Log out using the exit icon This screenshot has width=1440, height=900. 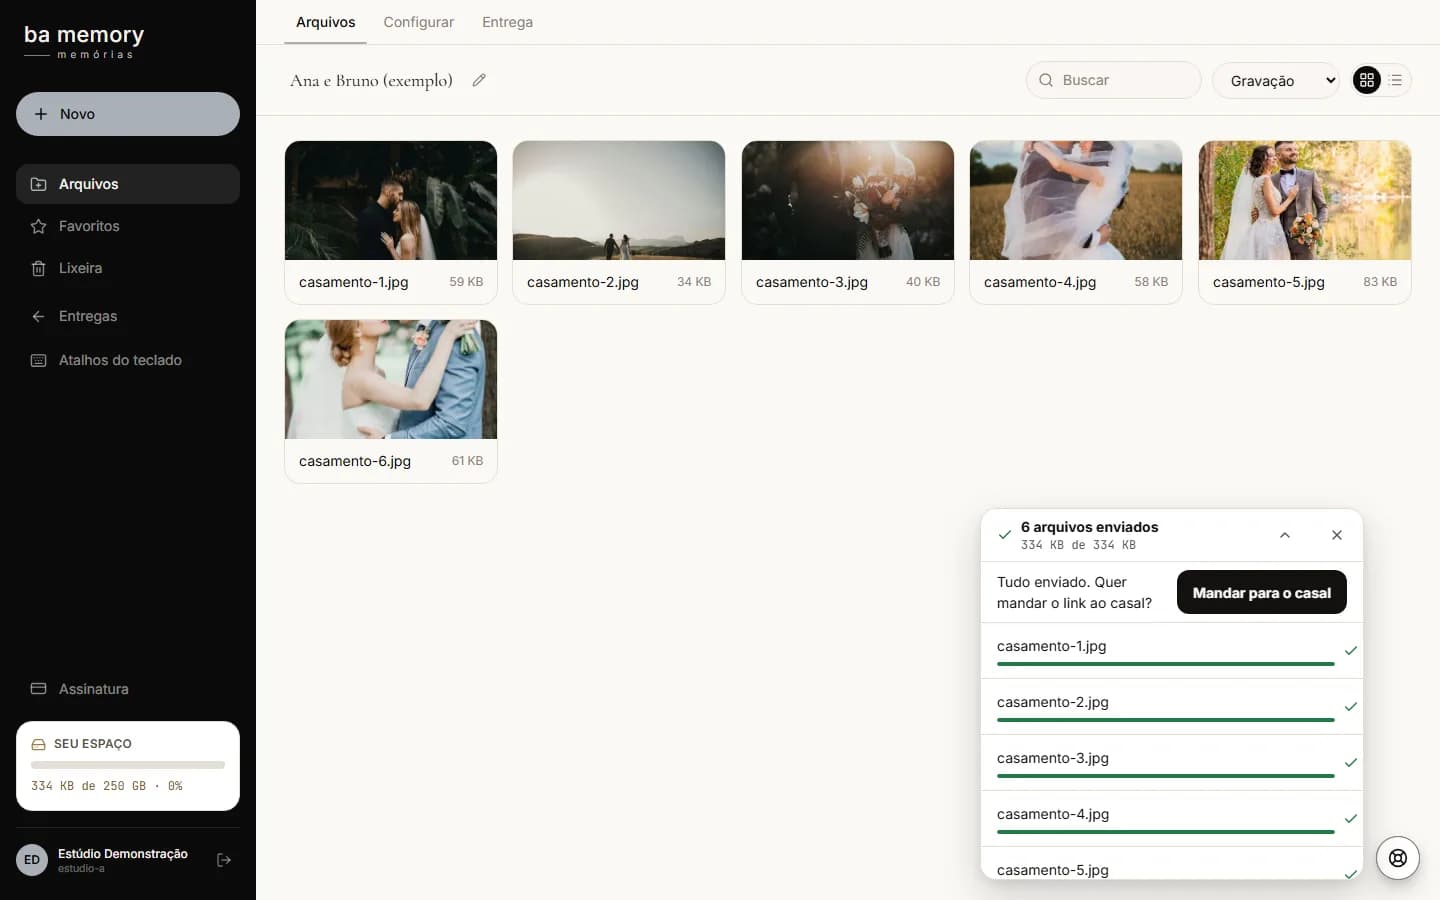pos(224,860)
